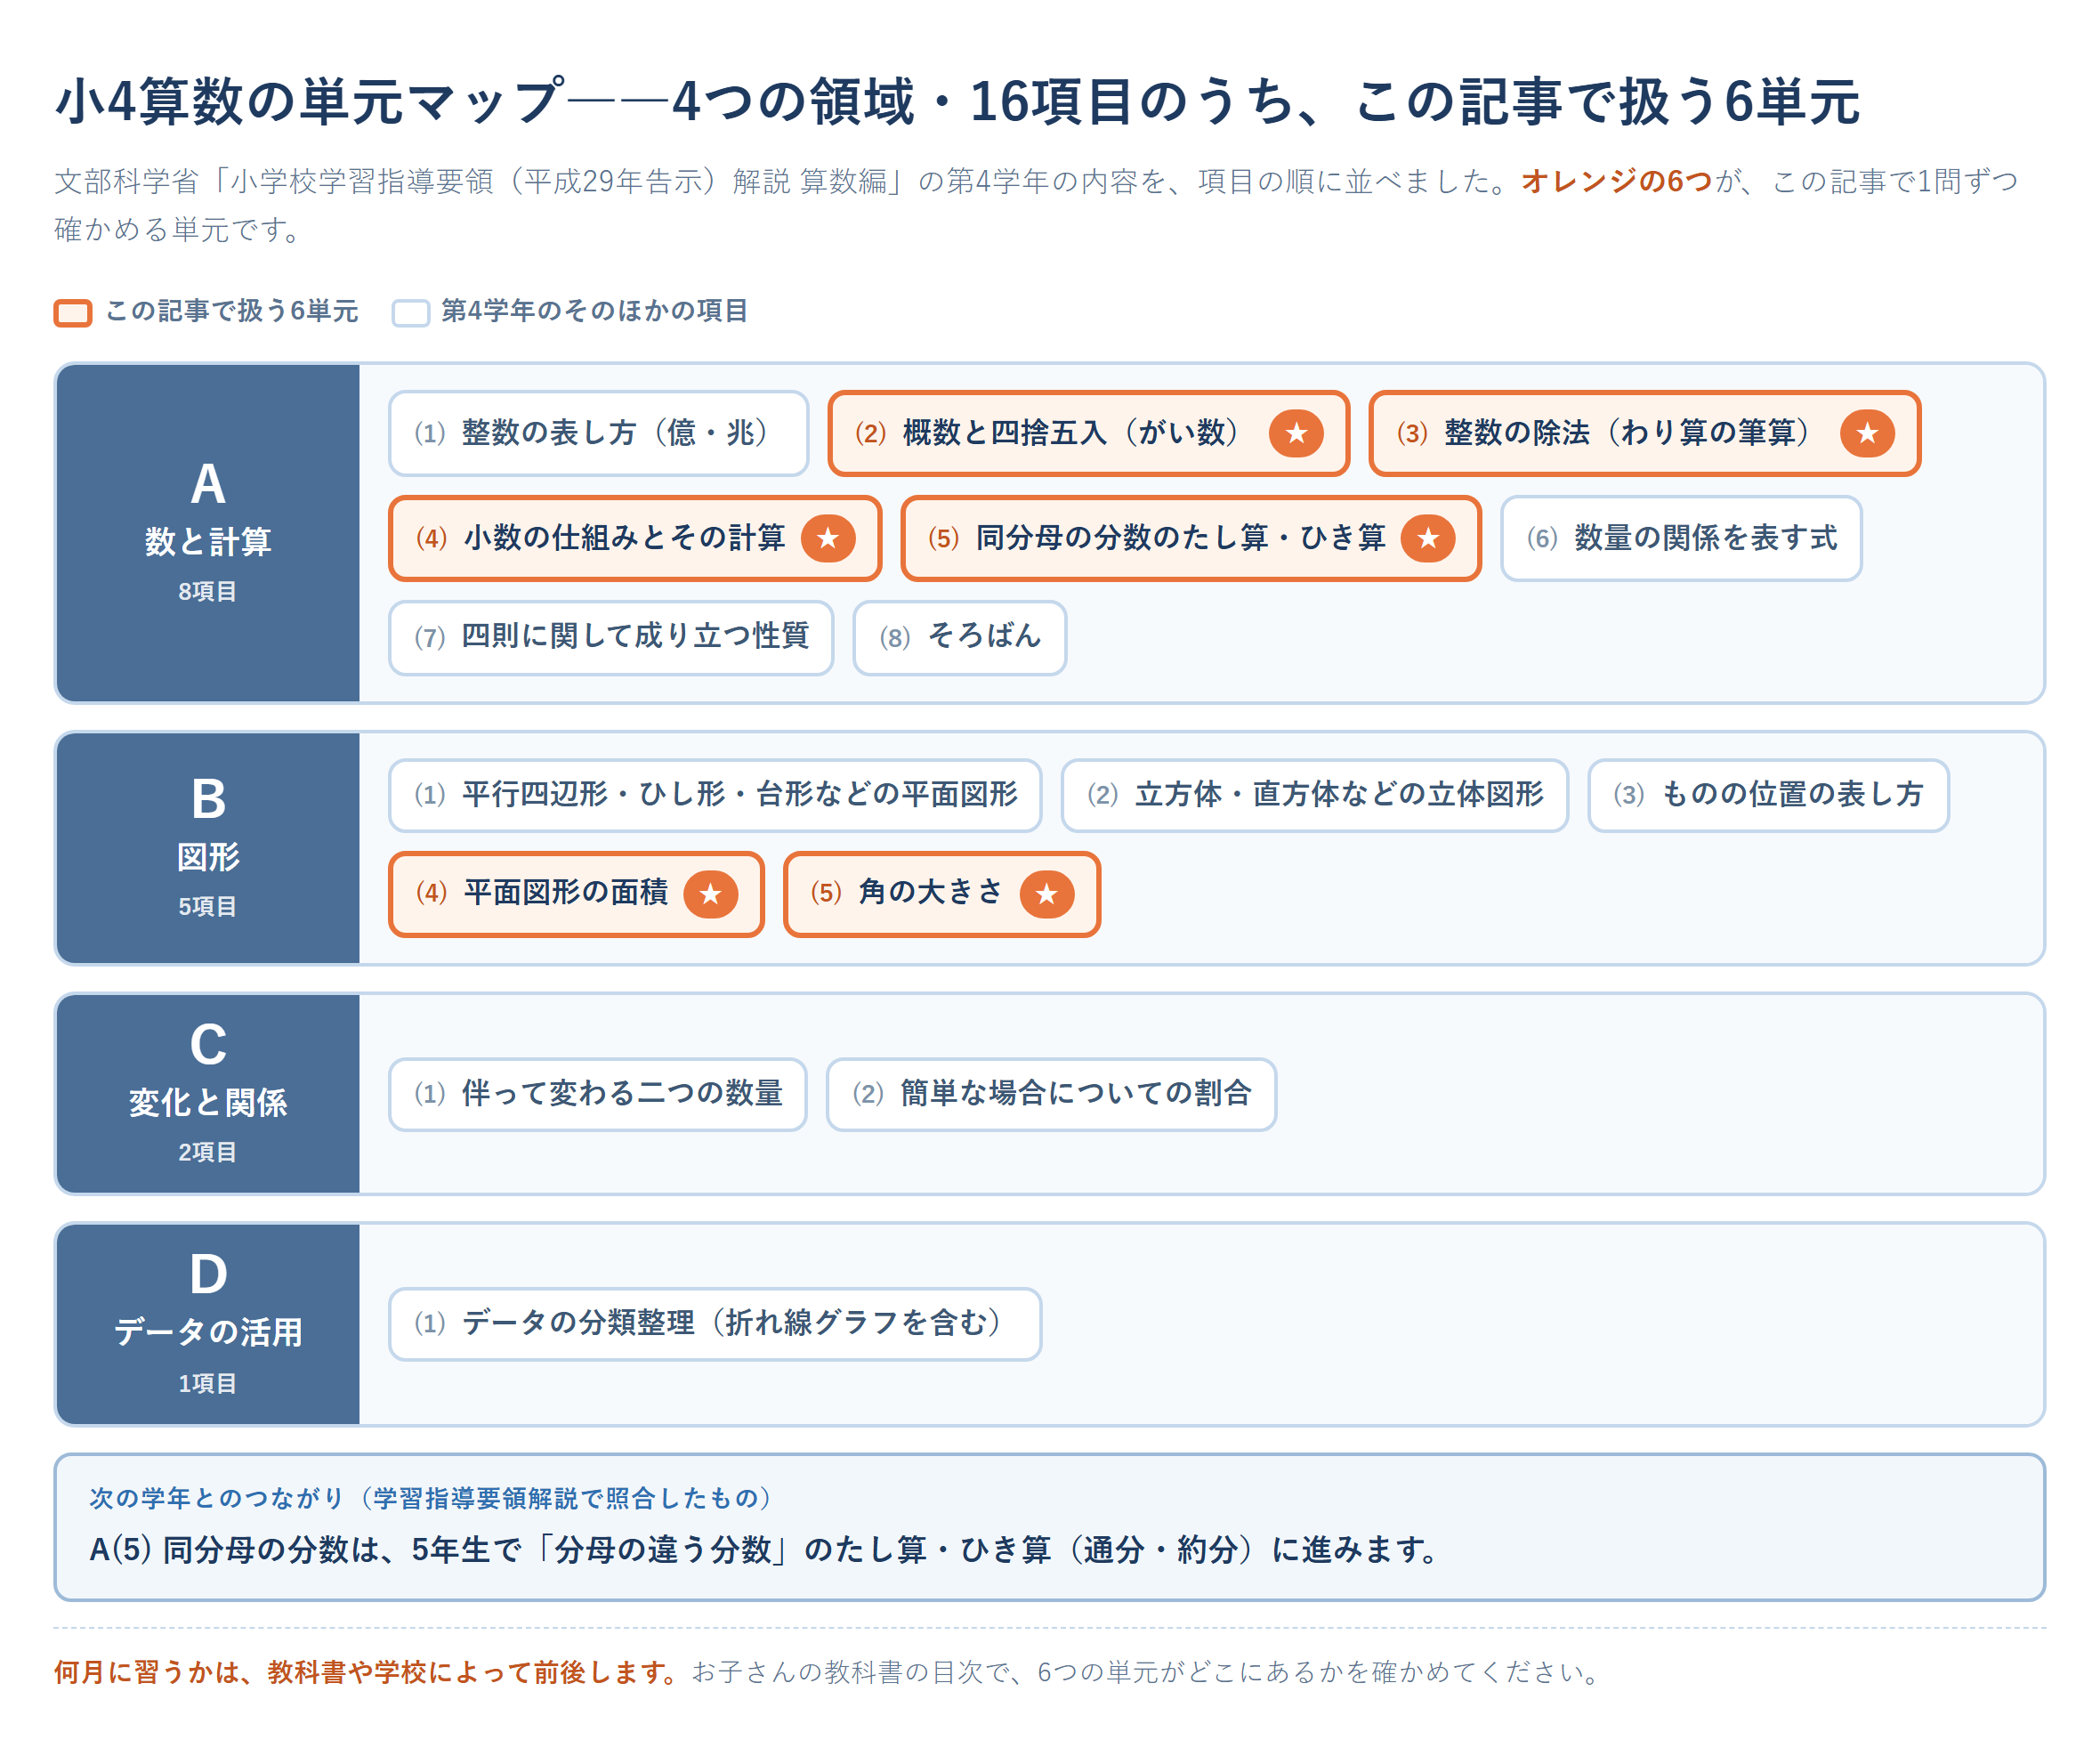Image resolution: width=2100 pixels, height=1748 pixels.
Task: Select the 簡単な場合についての割合 chip
Action: tap(1052, 1094)
